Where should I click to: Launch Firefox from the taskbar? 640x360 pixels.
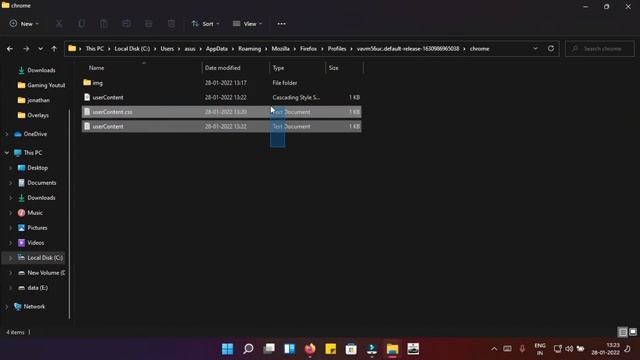[310, 349]
